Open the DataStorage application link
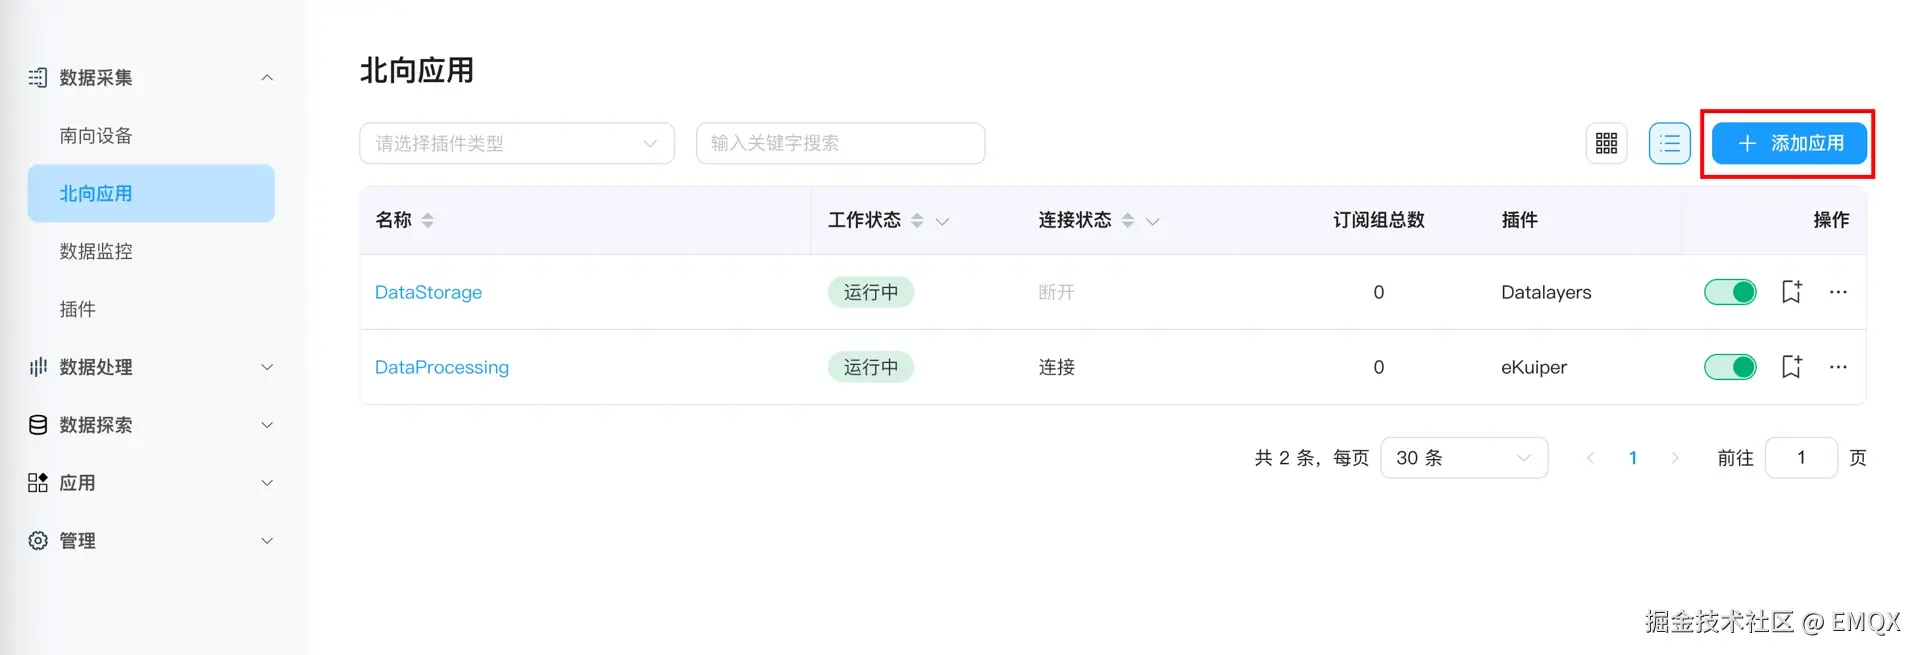Image resolution: width=1920 pixels, height=655 pixels. tap(428, 292)
